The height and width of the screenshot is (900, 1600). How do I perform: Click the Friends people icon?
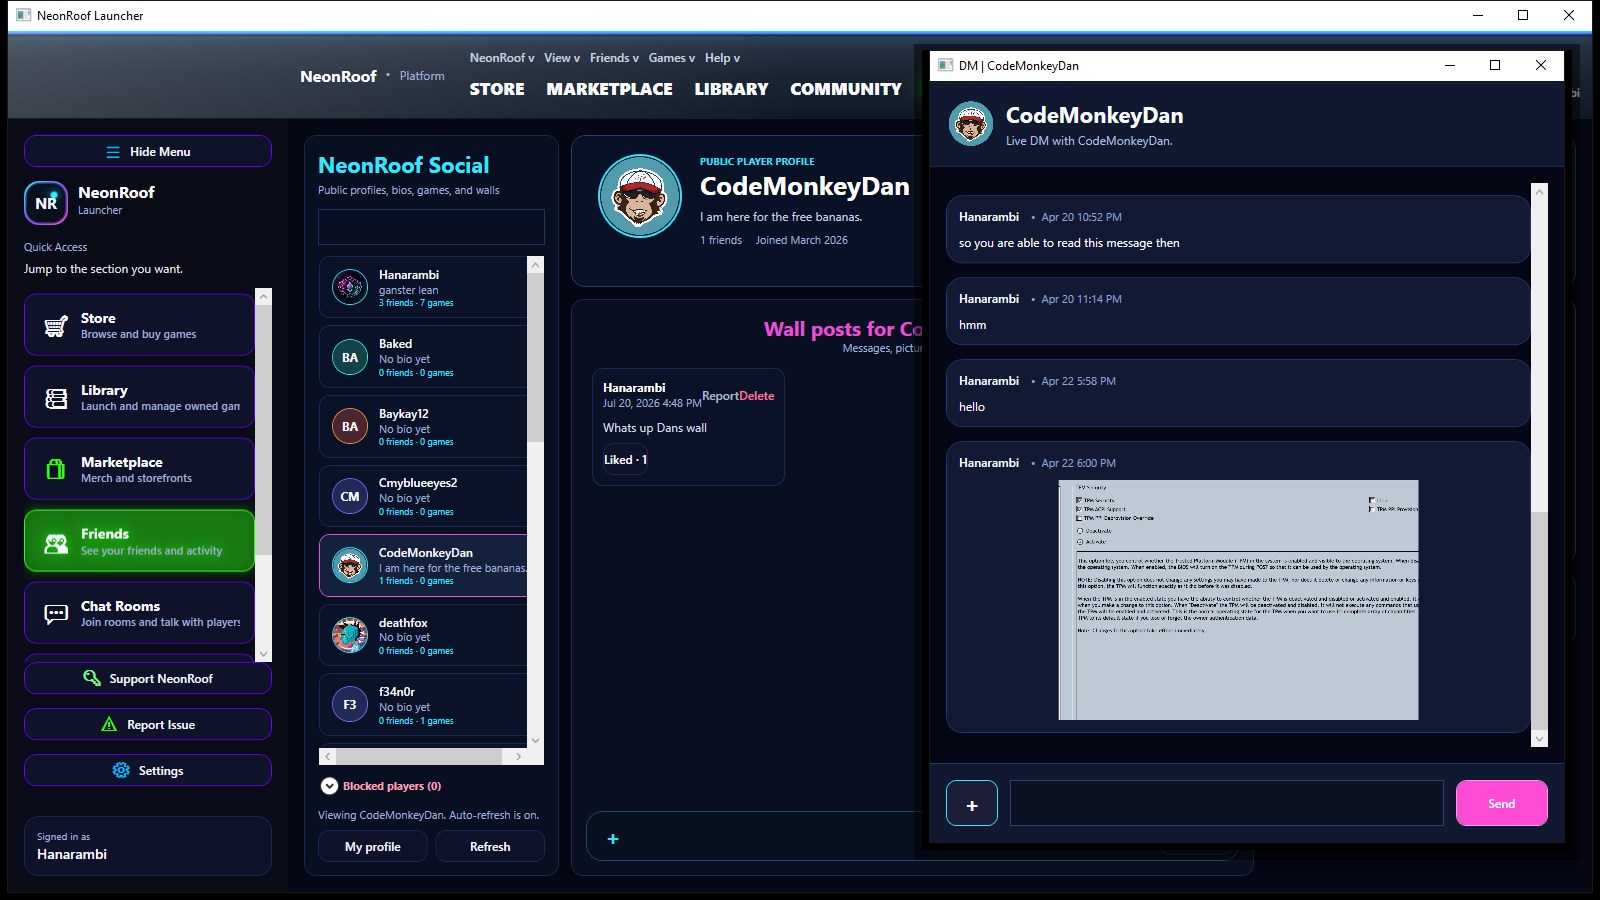(x=56, y=542)
